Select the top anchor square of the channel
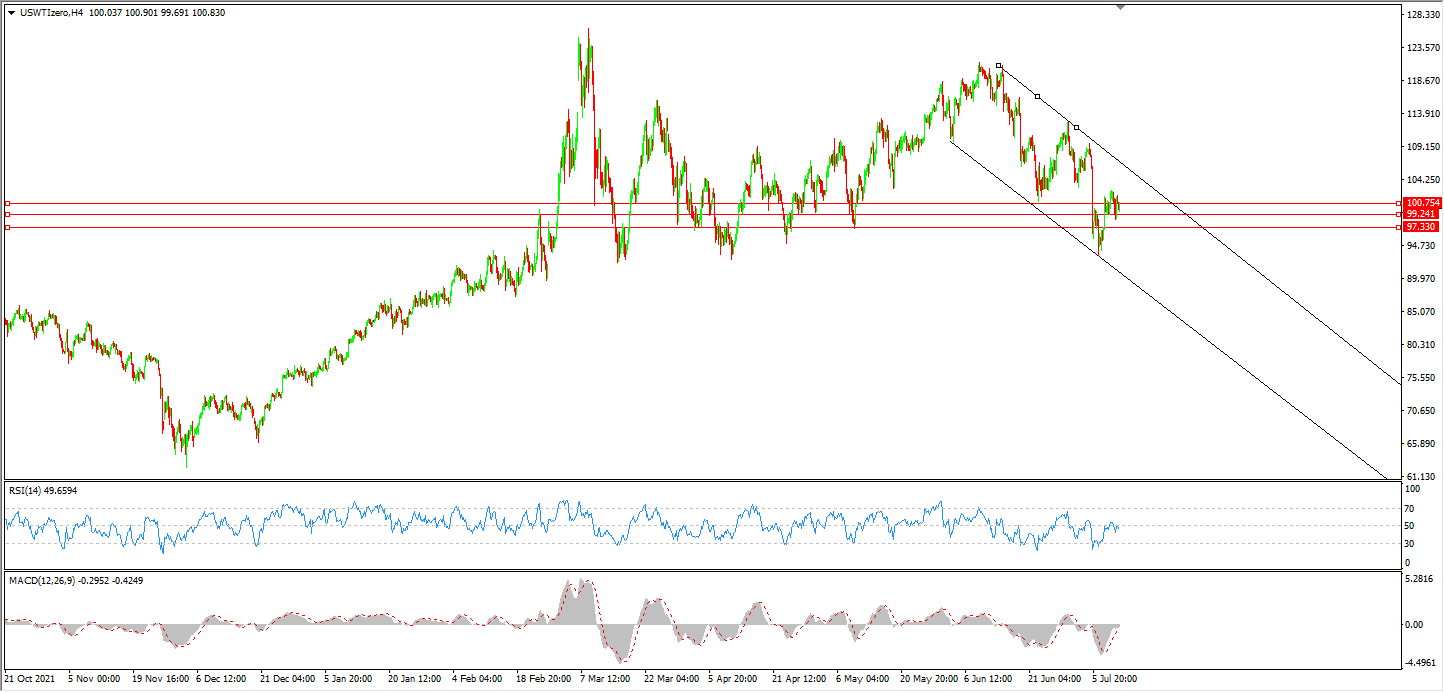The width and height of the screenshot is (1444, 692). pos(999,66)
